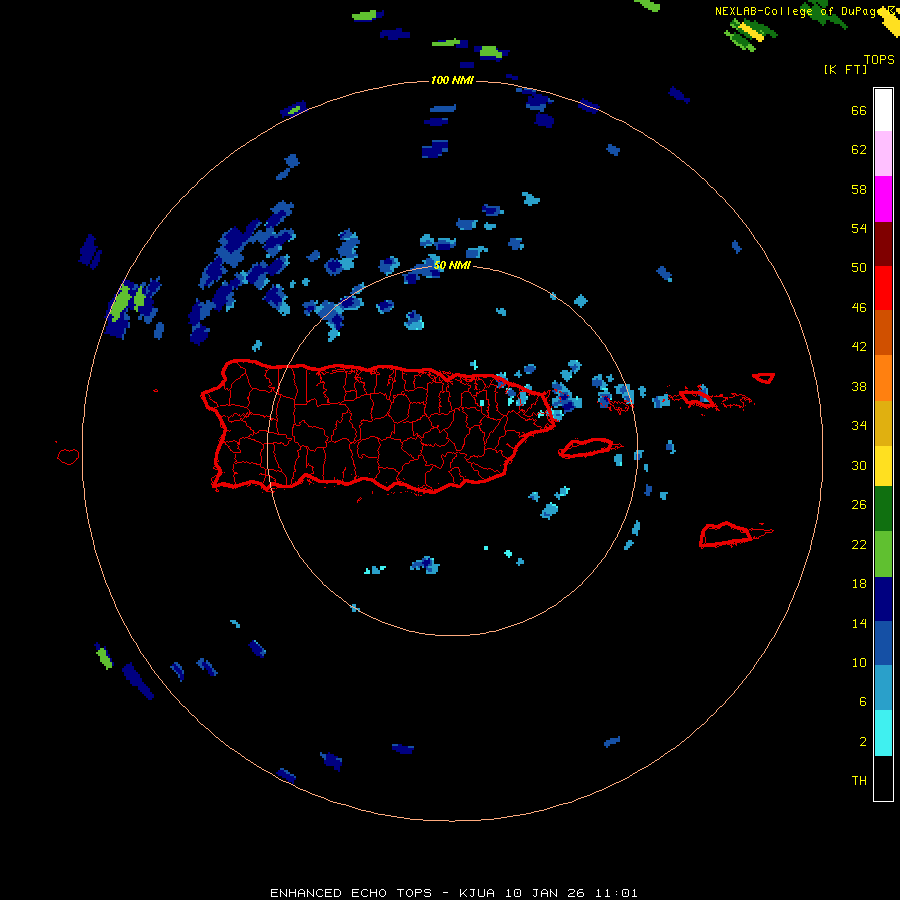Click the Mona island outline west of Puerto Rico
900x900 pixels.
[68, 456]
